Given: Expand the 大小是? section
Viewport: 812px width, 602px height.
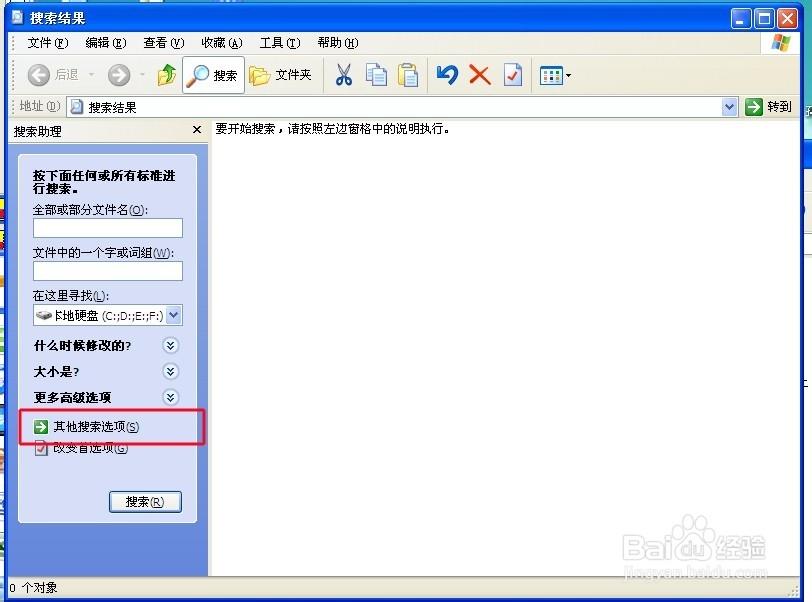Looking at the screenshot, I should [170, 371].
